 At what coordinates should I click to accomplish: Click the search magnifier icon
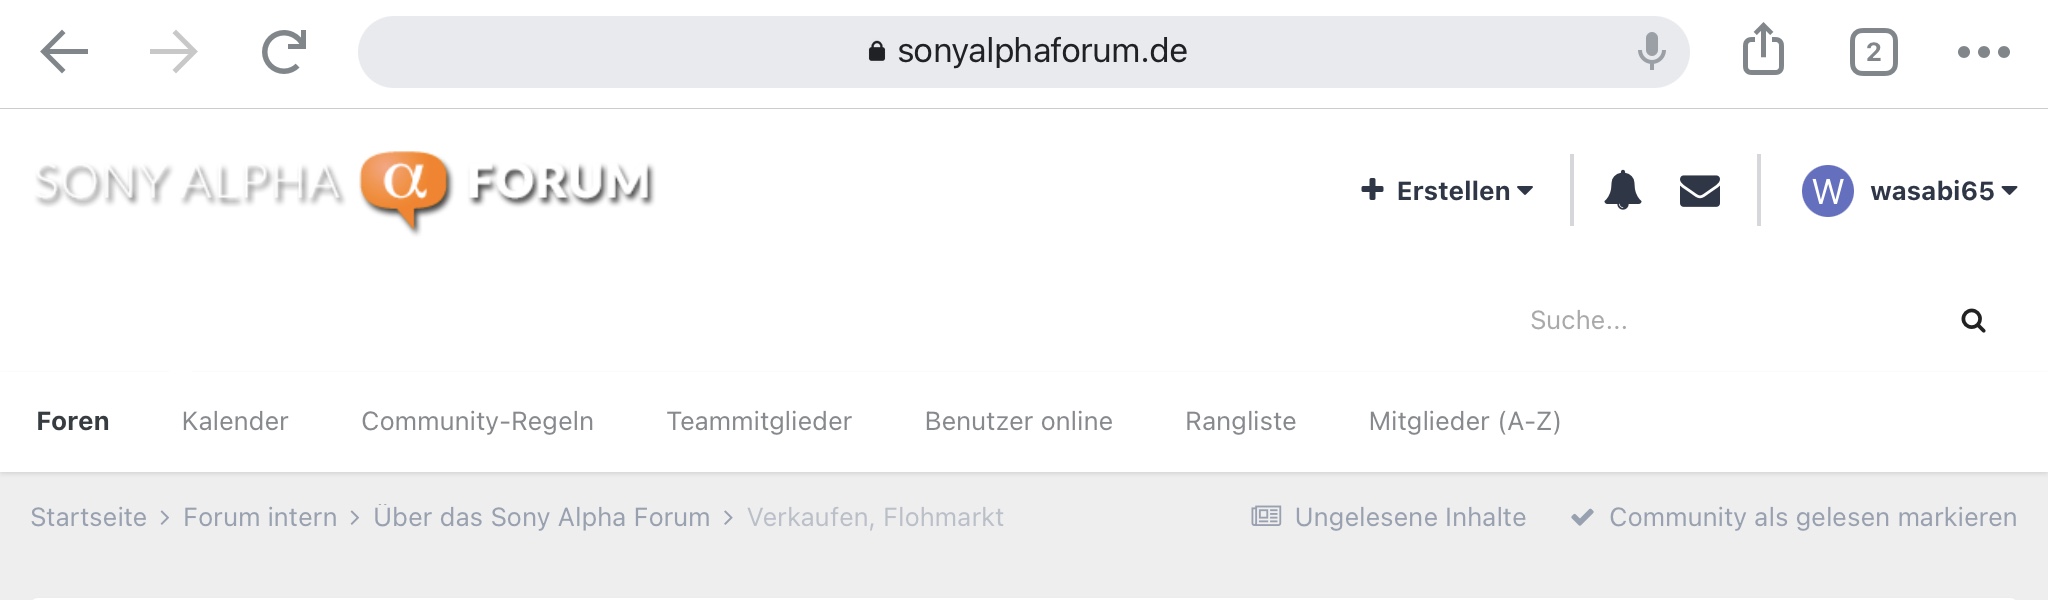(1973, 320)
